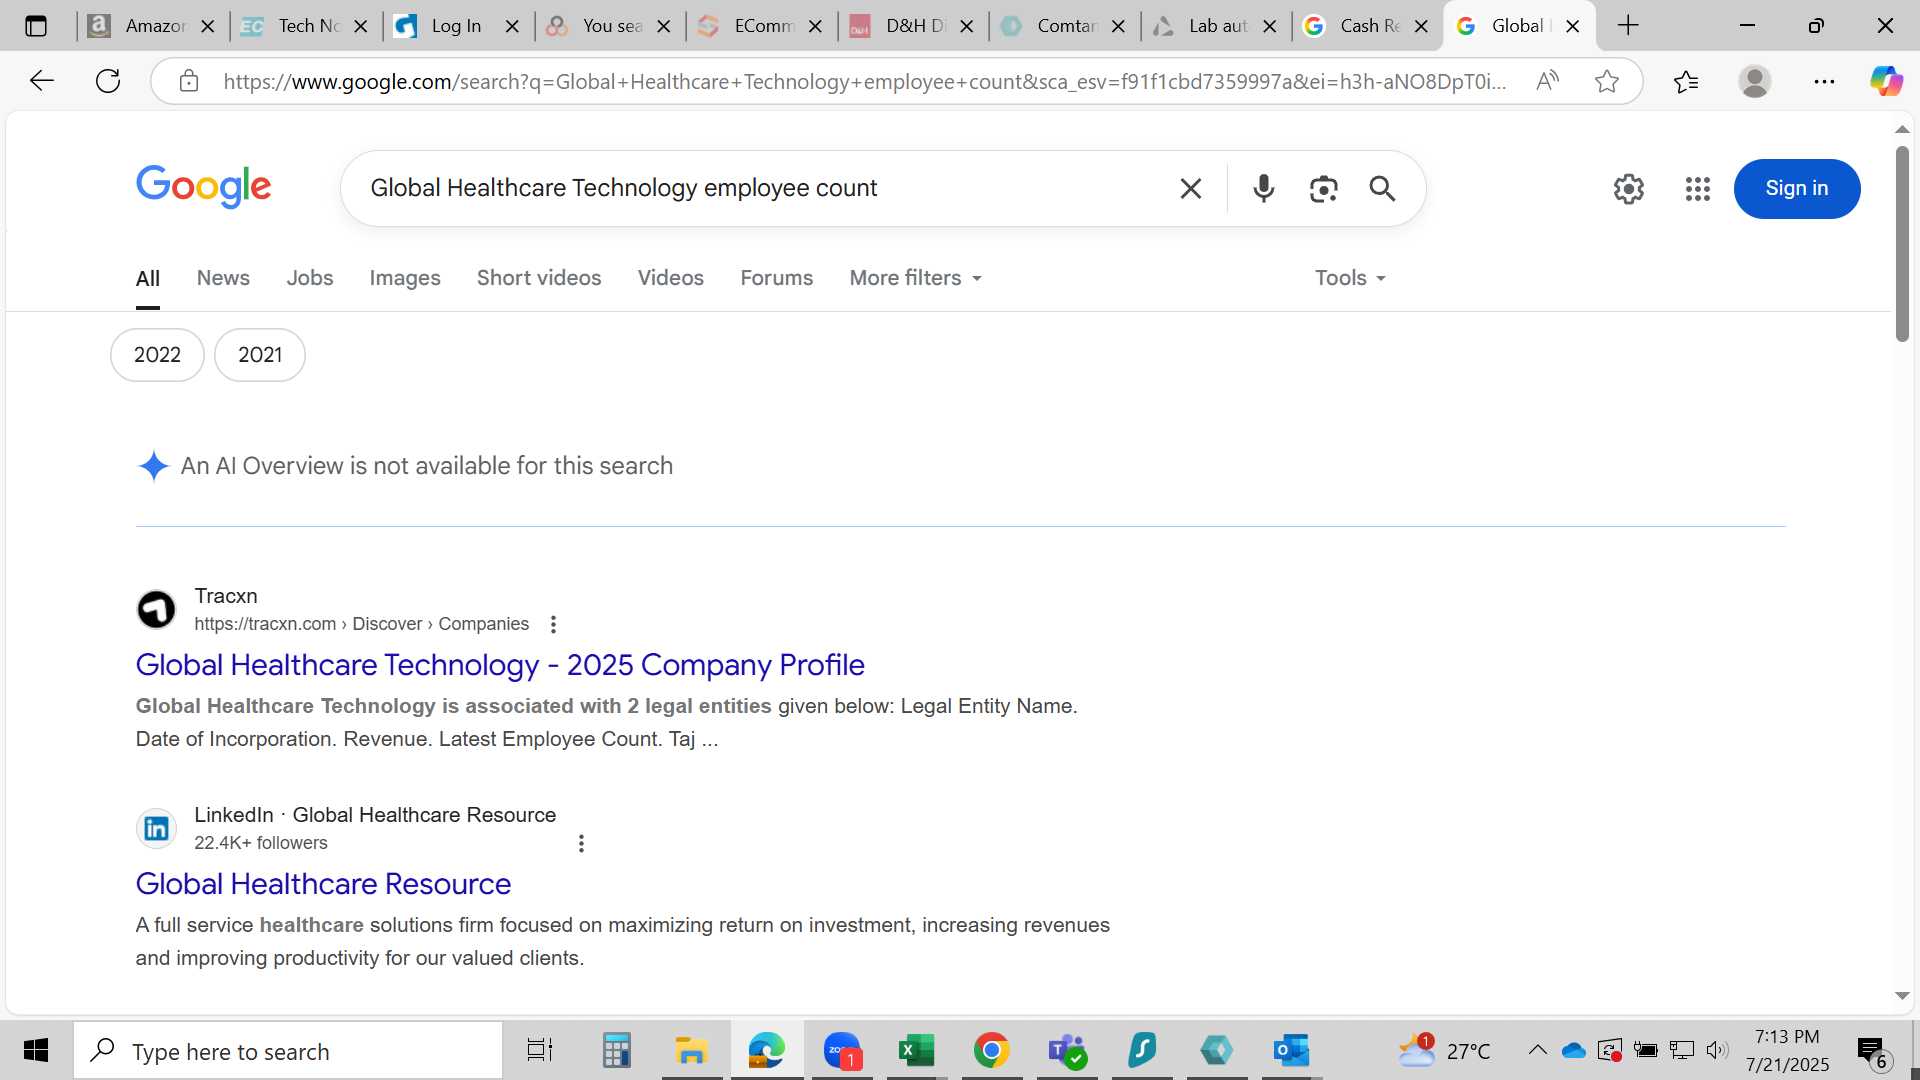Filter results by the 2021 chip
Screen dimensions: 1920x1080
tap(260, 355)
